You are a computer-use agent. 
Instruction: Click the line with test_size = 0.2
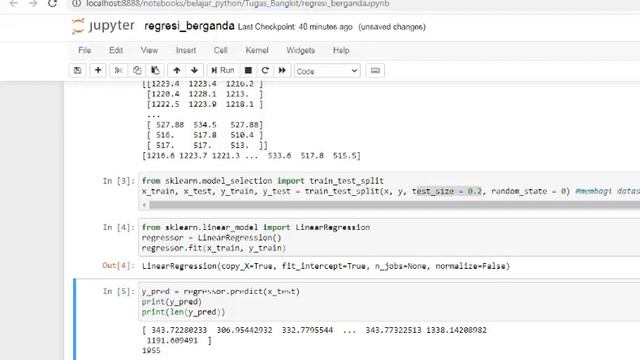click(x=391, y=191)
